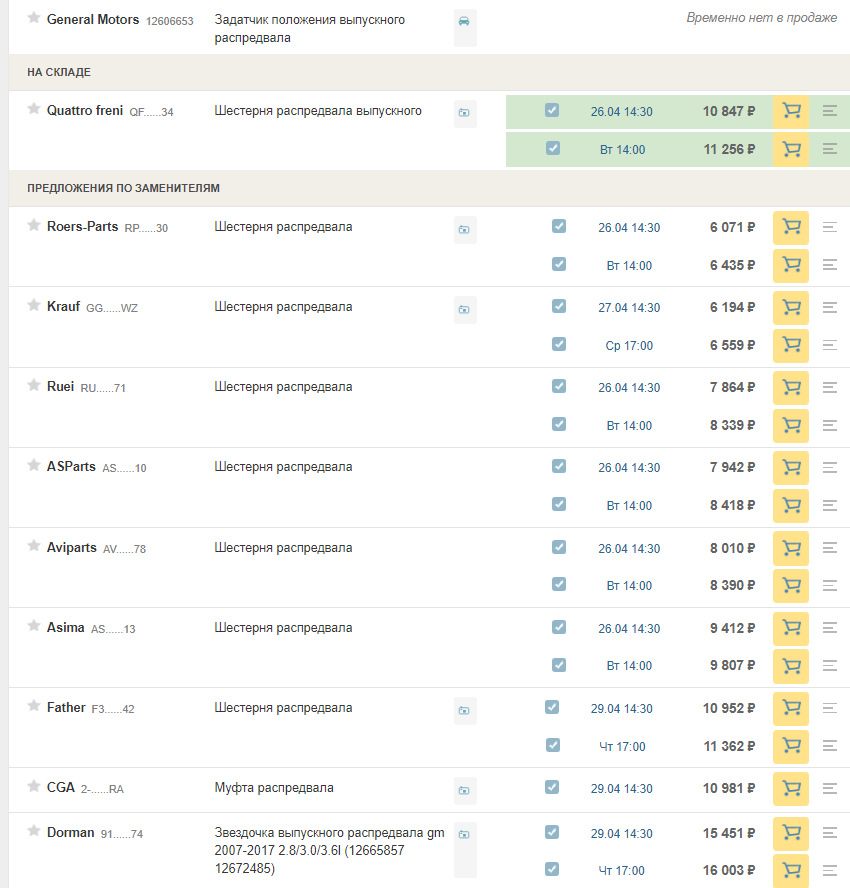The image size is (850, 888).
Task: Star General Motors as favorite
Action: [34, 18]
